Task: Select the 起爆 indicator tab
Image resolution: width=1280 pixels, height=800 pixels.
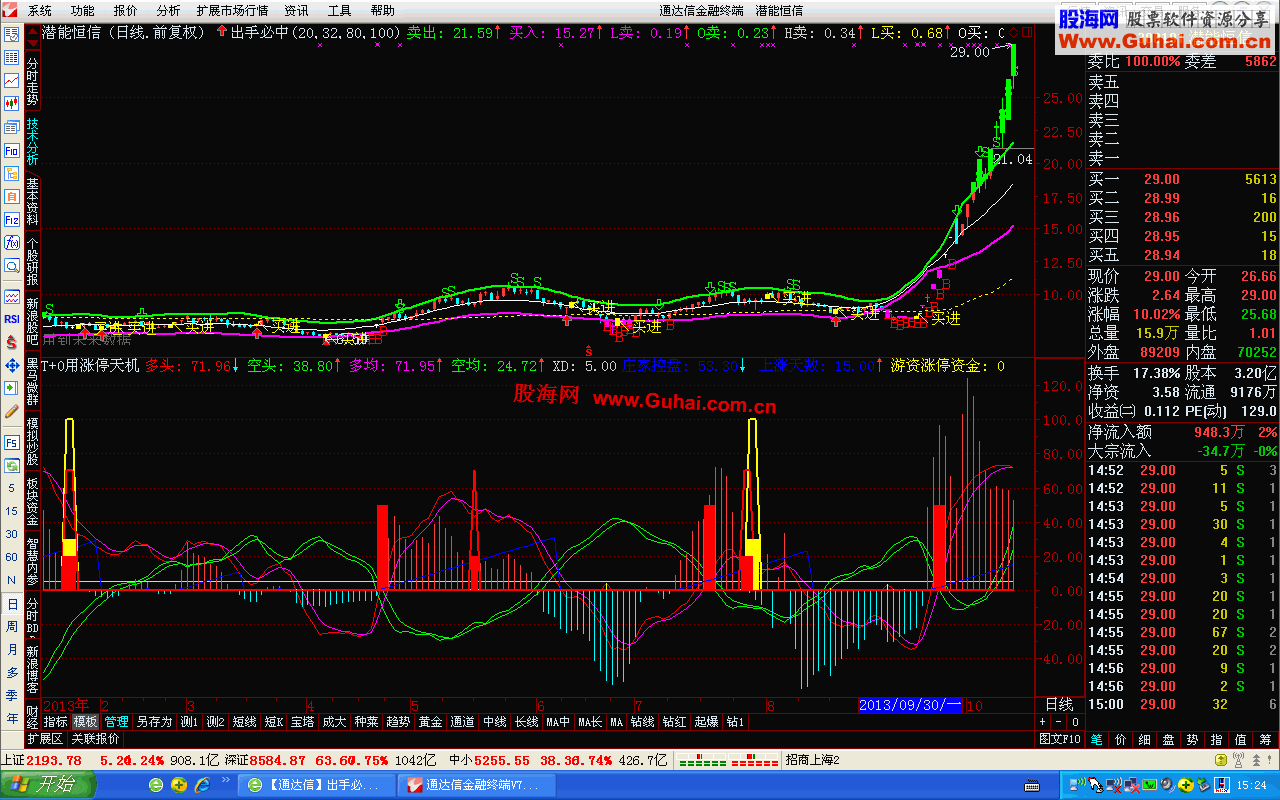Action: (x=706, y=721)
